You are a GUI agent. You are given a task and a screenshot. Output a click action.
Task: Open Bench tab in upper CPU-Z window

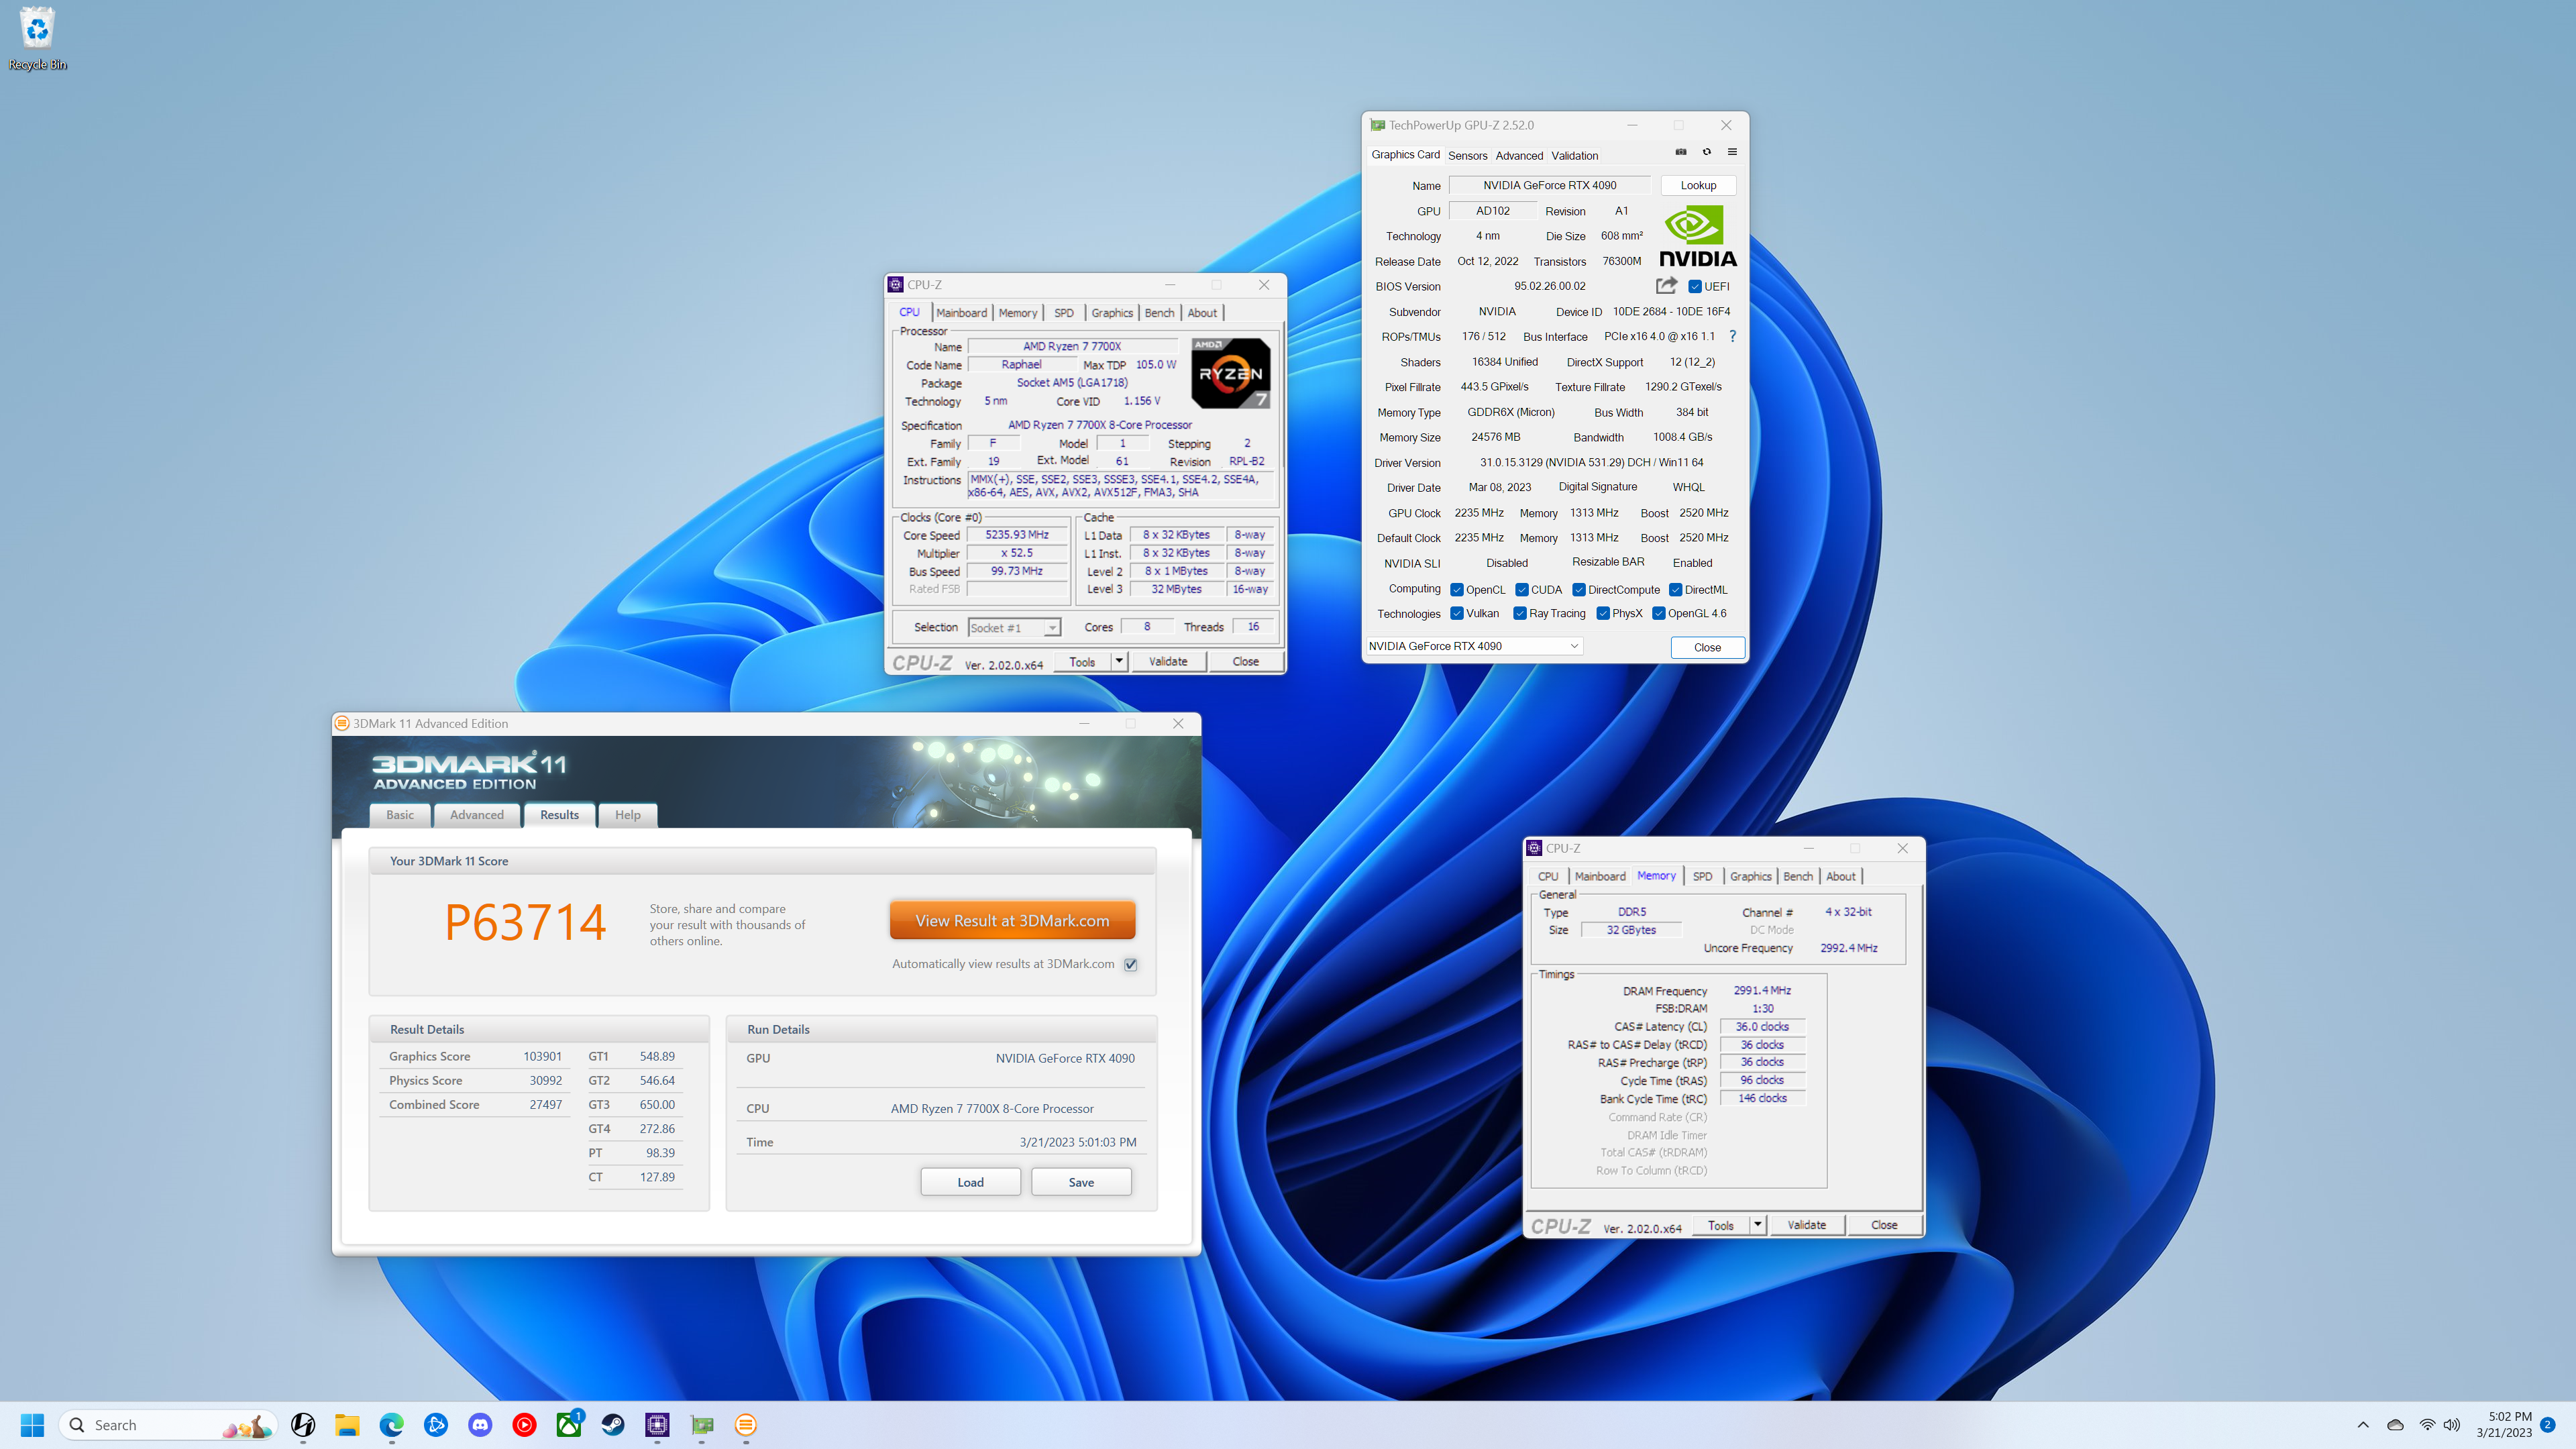point(1159,313)
